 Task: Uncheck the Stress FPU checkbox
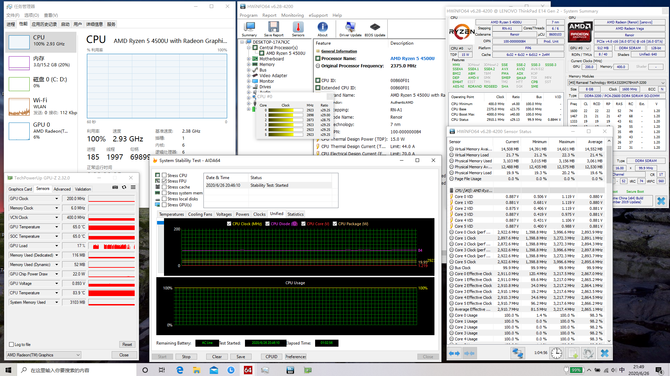(165, 181)
